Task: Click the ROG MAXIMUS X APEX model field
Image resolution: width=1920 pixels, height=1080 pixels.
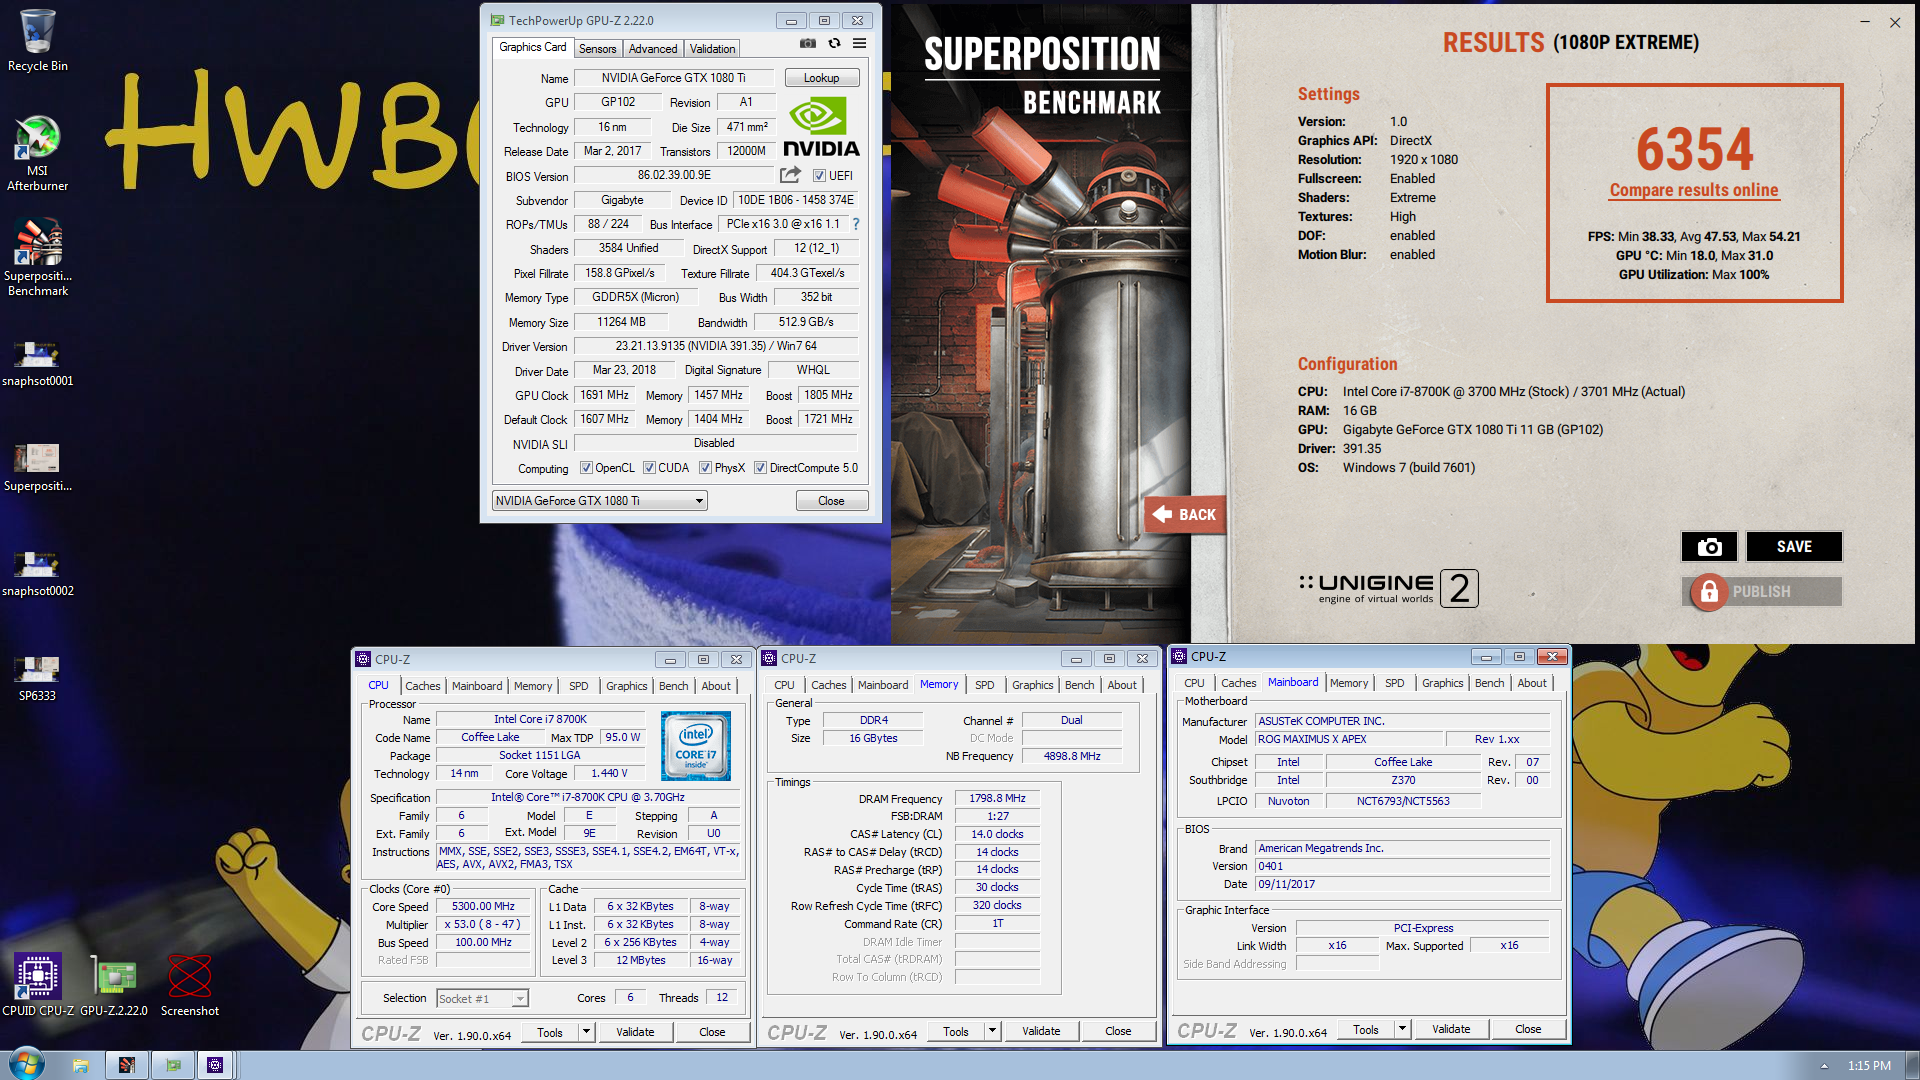Action: [1350, 739]
